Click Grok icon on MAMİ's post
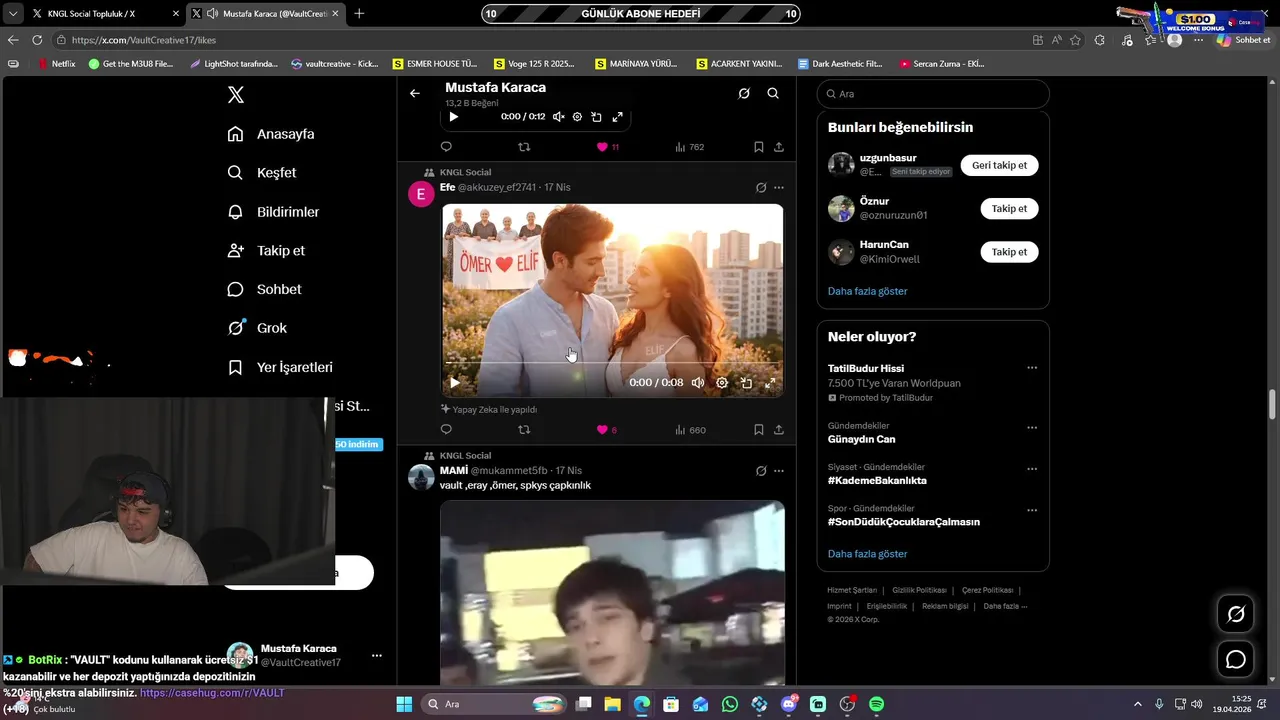The image size is (1280, 720). coord(761,471)
